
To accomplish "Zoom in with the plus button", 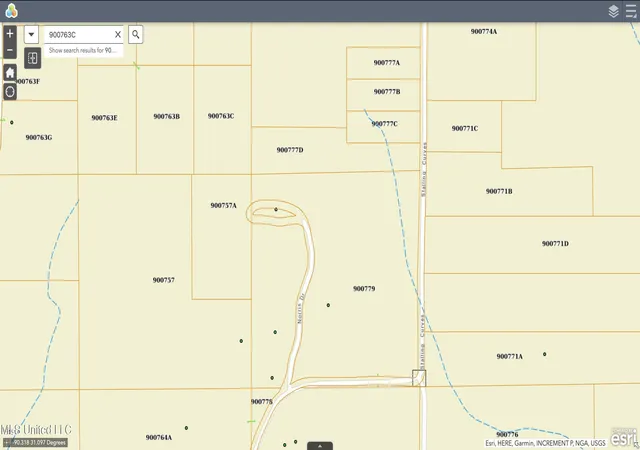I will tap(10, 34).
